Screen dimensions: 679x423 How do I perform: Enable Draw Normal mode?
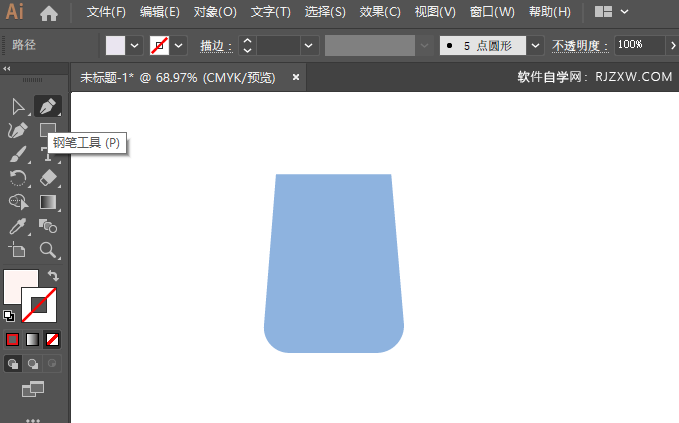pyautogui.click(x=13, y=364)
